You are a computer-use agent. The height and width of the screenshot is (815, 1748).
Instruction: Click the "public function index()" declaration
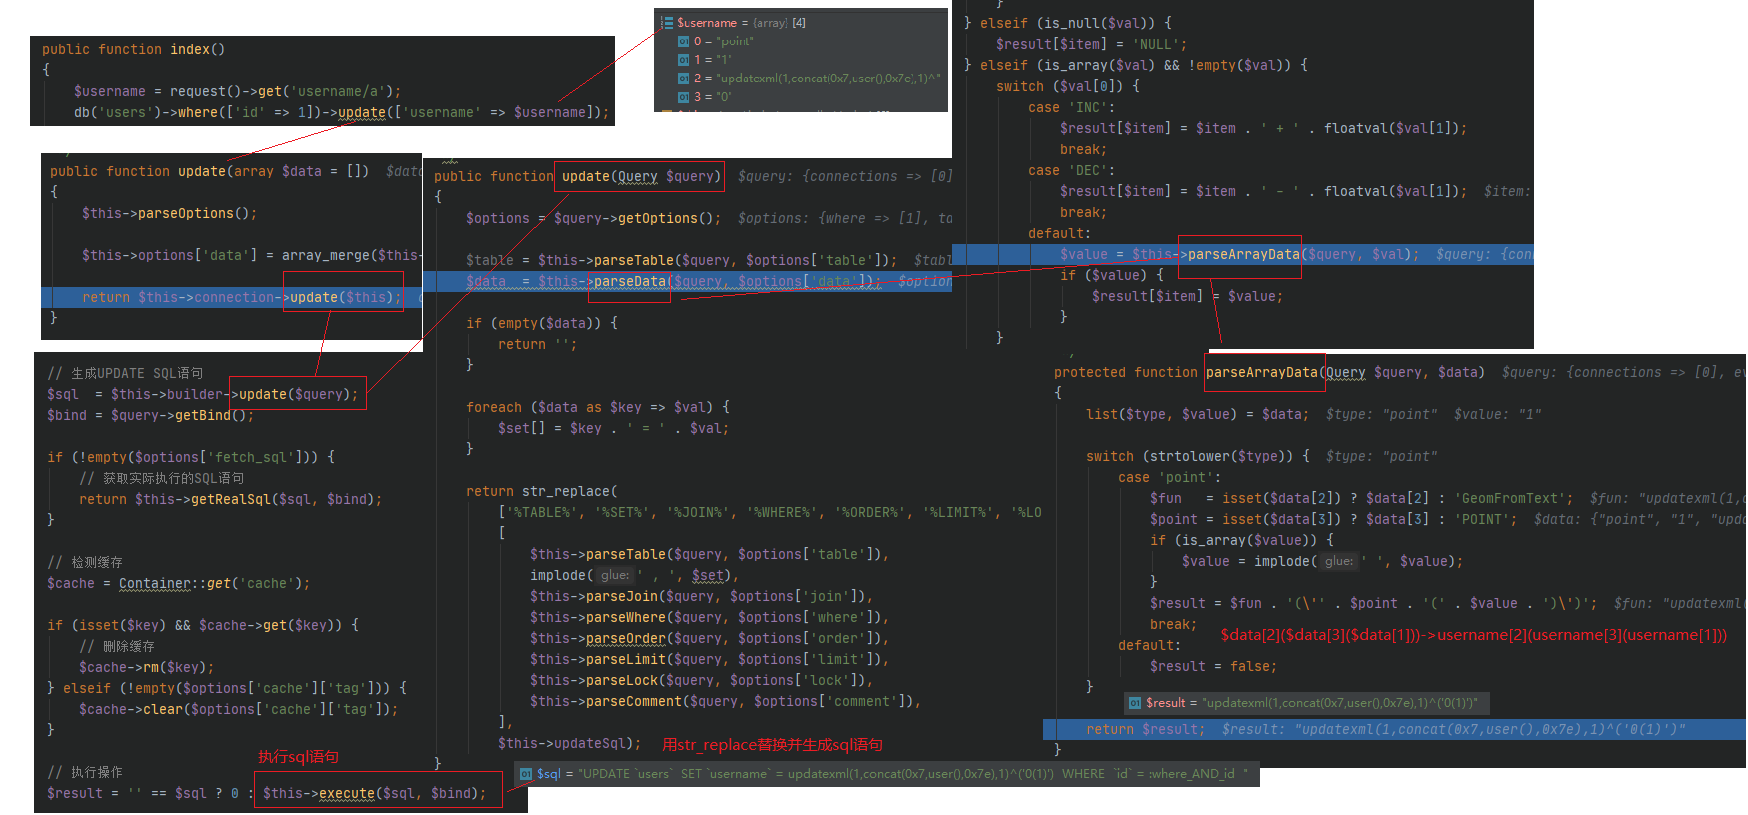[x=133, y=49]
